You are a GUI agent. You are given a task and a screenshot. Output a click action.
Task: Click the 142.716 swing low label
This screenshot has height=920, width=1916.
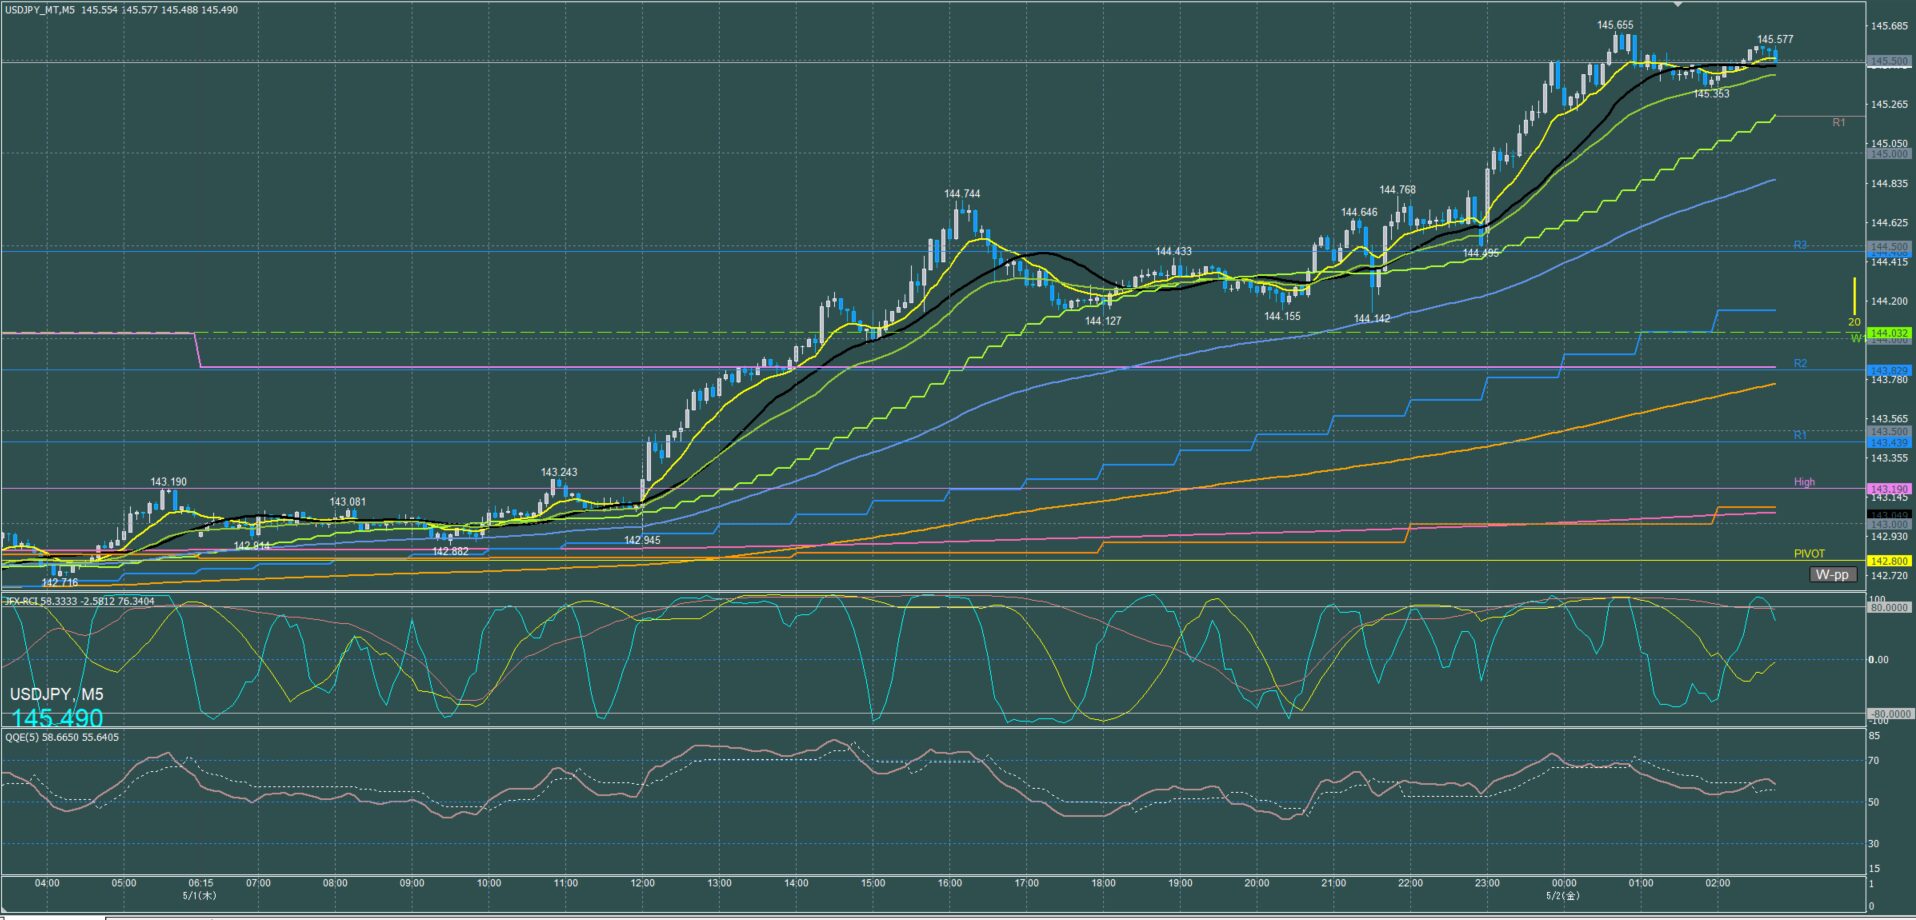60,582
